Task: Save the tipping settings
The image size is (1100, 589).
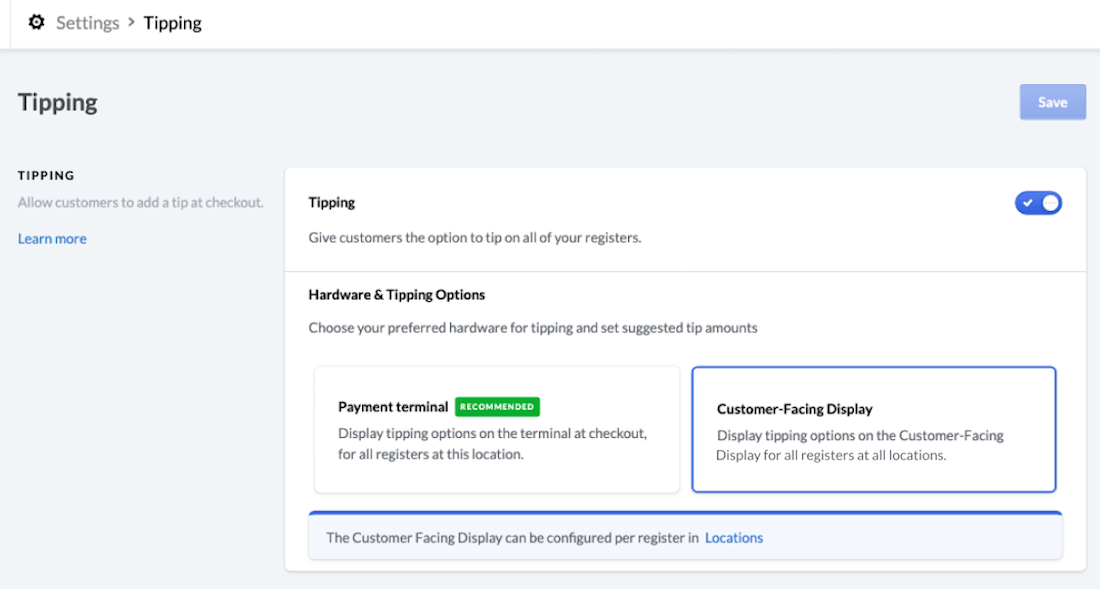Action: click(1052, 102)
